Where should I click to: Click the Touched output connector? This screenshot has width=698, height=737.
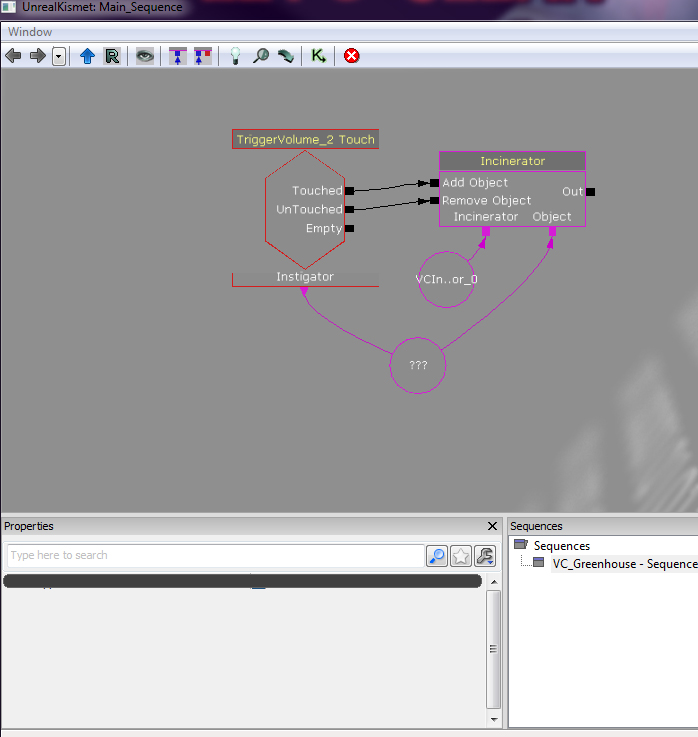(349, 191)
